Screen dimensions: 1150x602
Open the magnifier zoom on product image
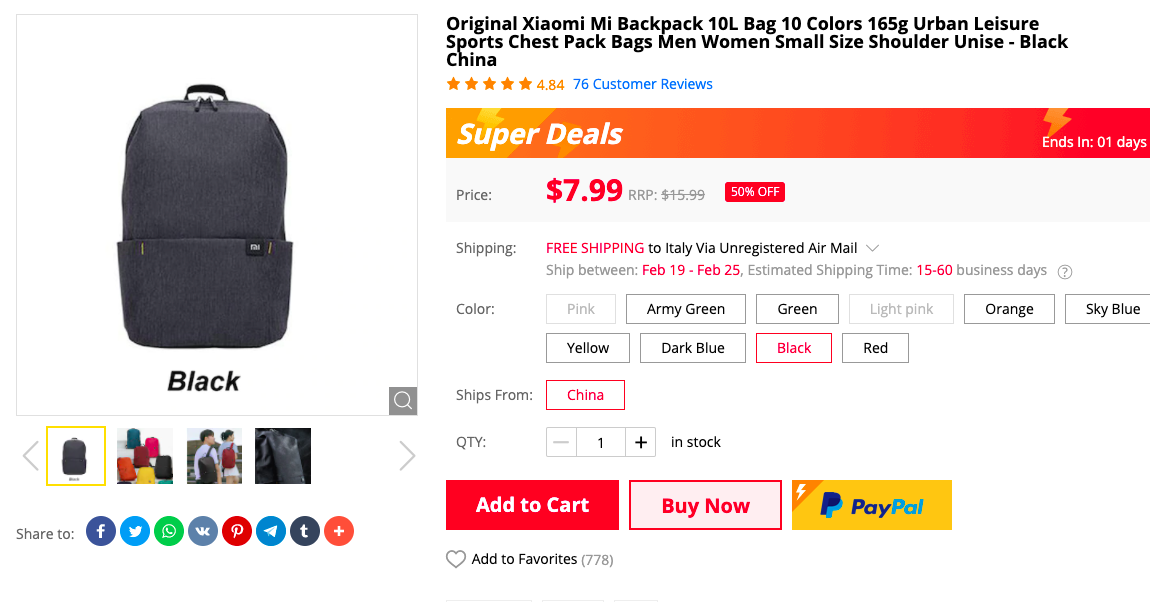[x=403, y=400]
